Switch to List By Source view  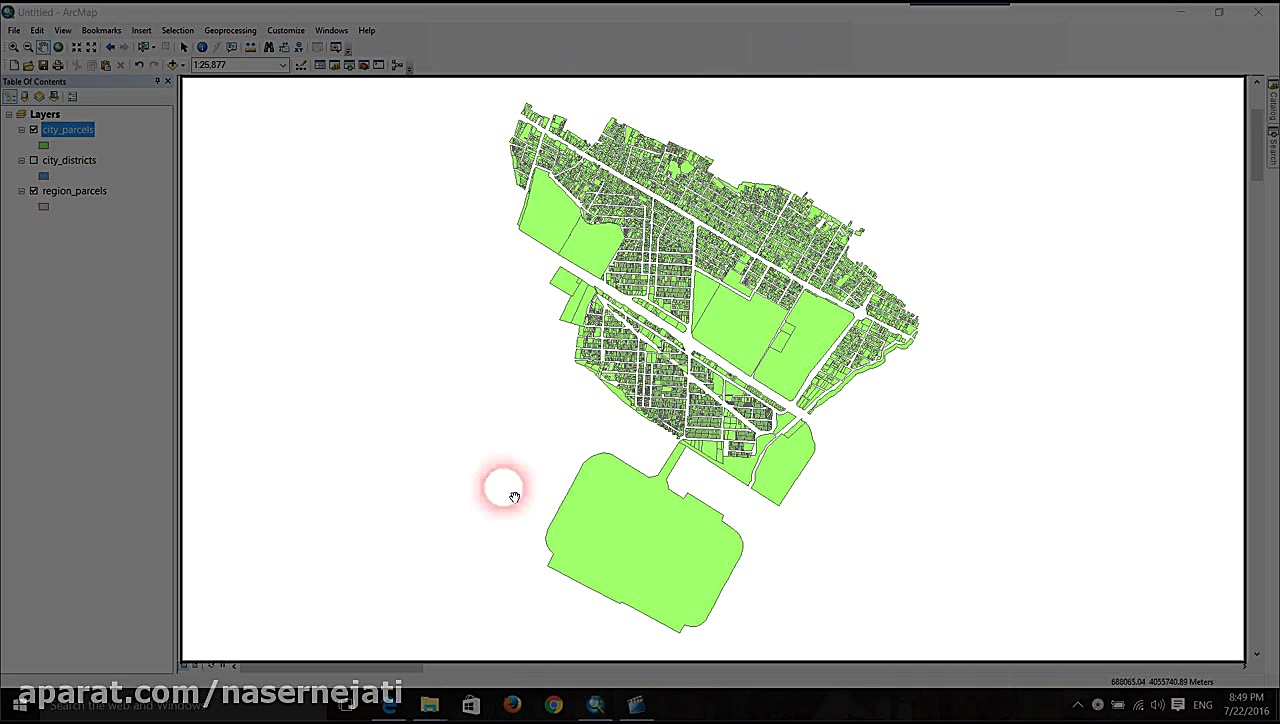(25, 97)
